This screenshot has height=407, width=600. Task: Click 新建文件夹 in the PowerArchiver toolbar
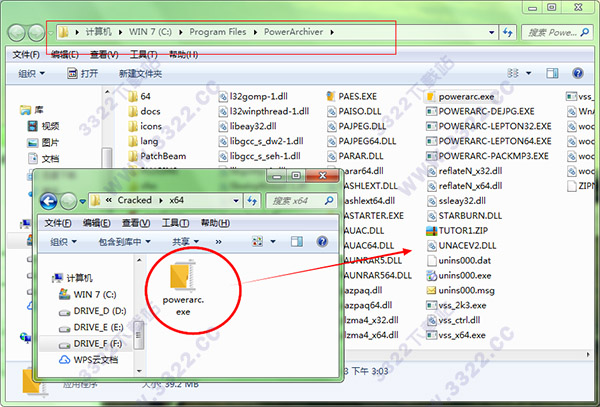click(x=140, y=73)
